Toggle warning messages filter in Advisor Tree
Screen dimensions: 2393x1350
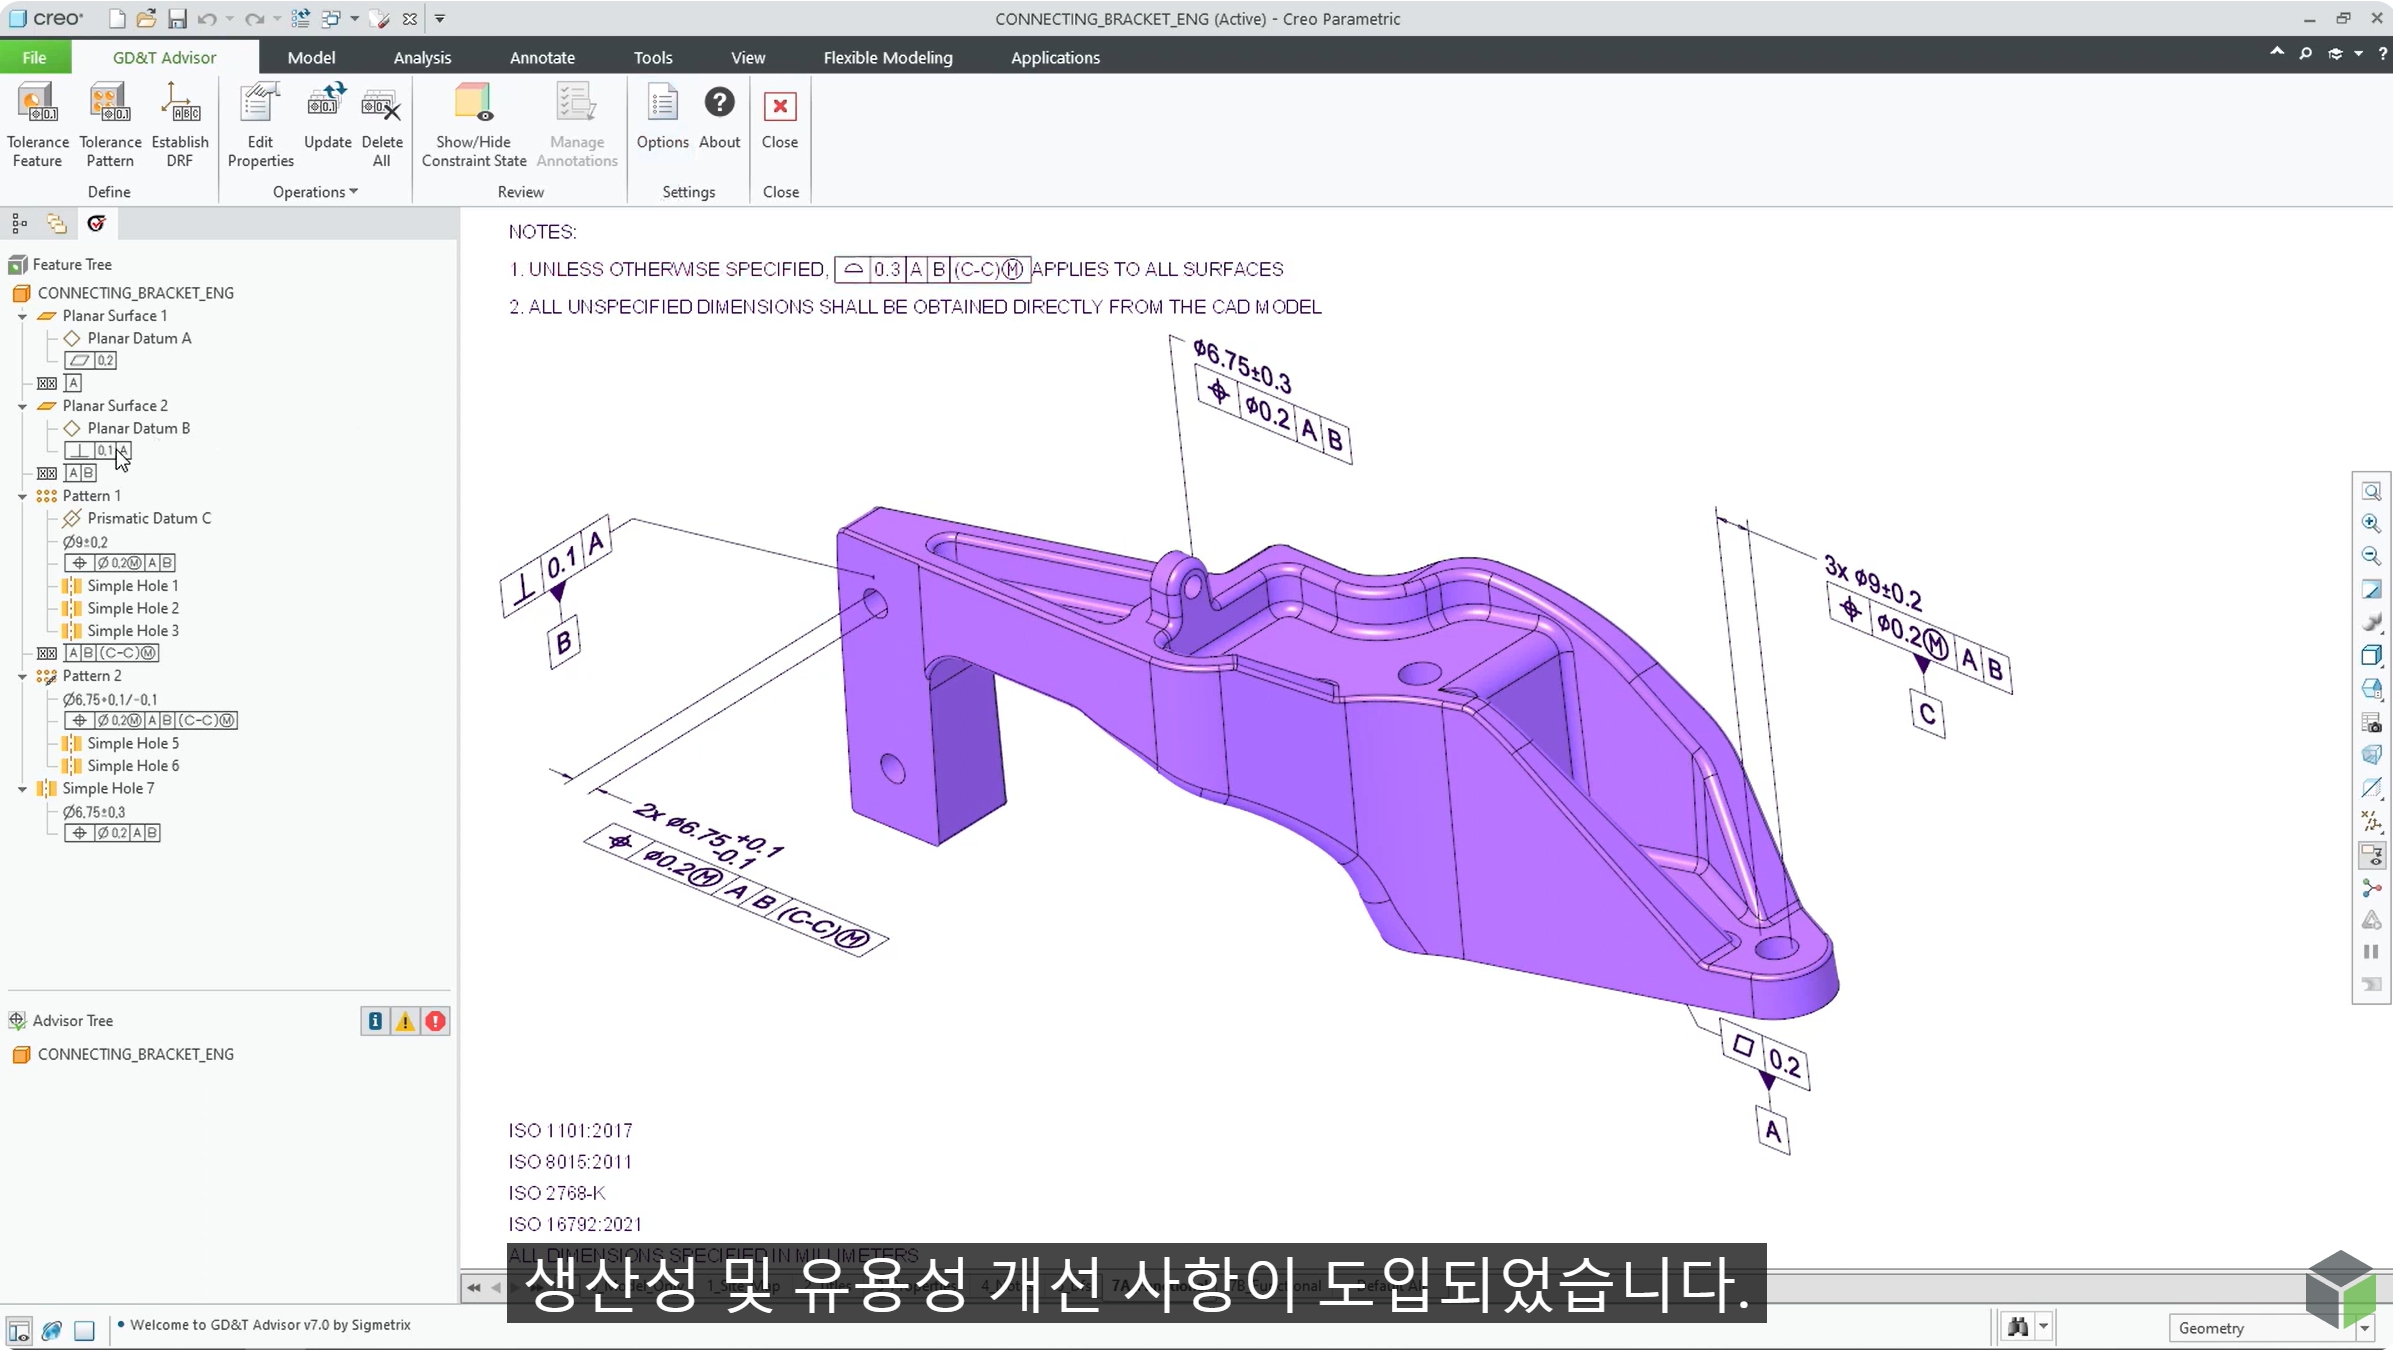click(x=405, y=1021)
